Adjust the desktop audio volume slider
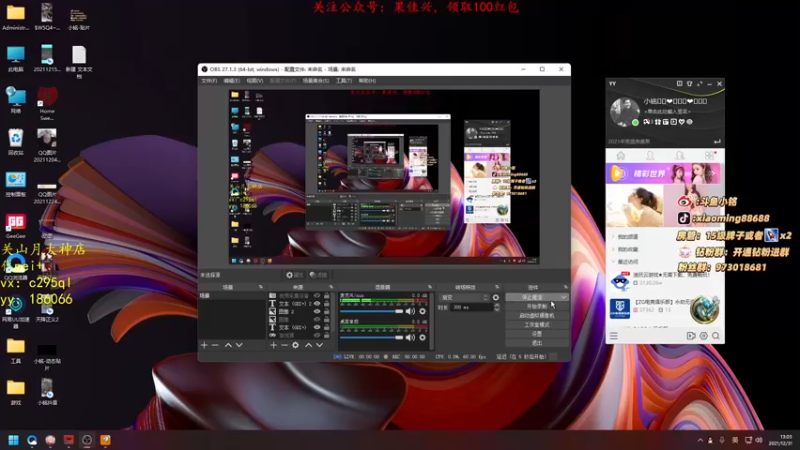Viewport: 800px width, 450px height. pos(372,337)
